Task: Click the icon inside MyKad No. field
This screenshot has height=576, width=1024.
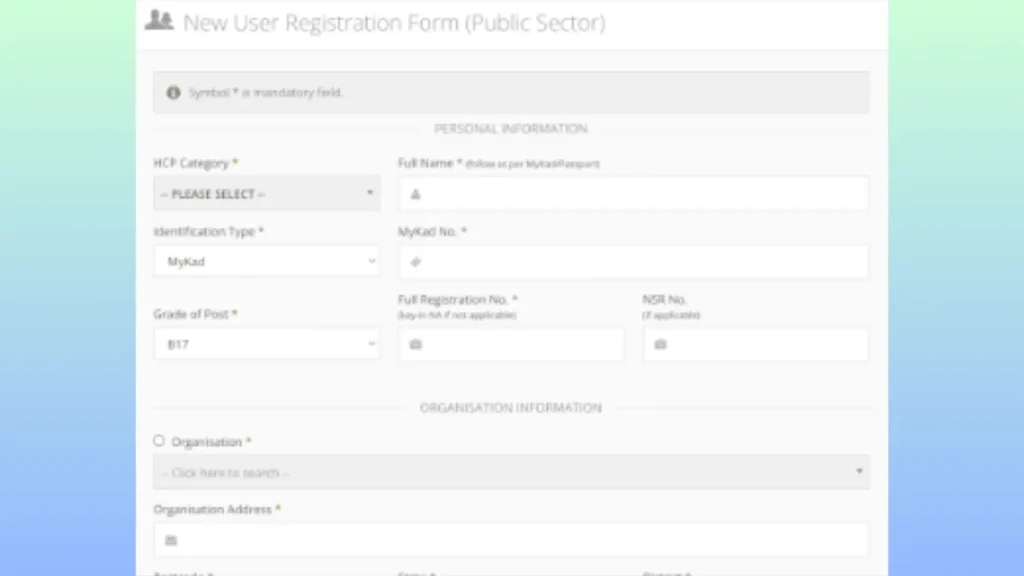Action: 416,262
